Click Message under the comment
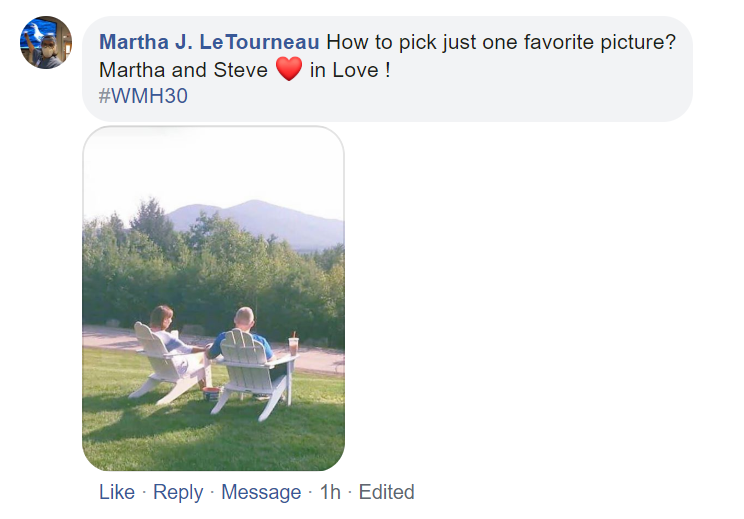Screen dimensions: 744x519 [x=260, y=492]
